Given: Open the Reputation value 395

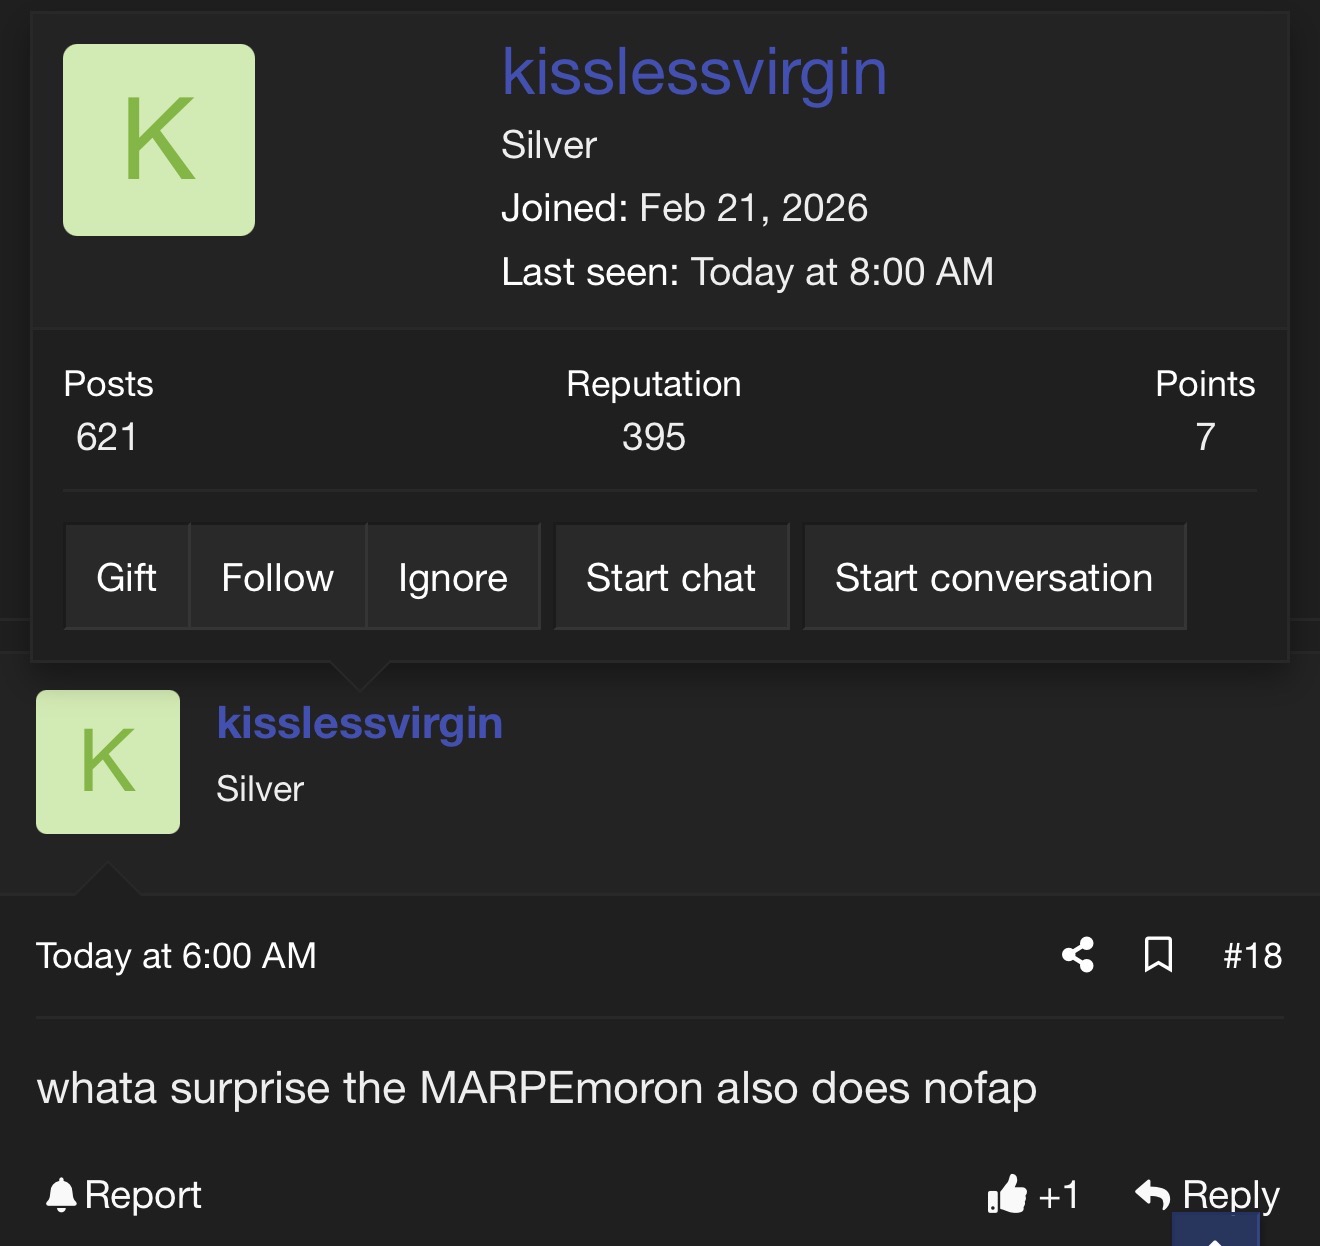Looking at the screenshot, I should point(653,437).
